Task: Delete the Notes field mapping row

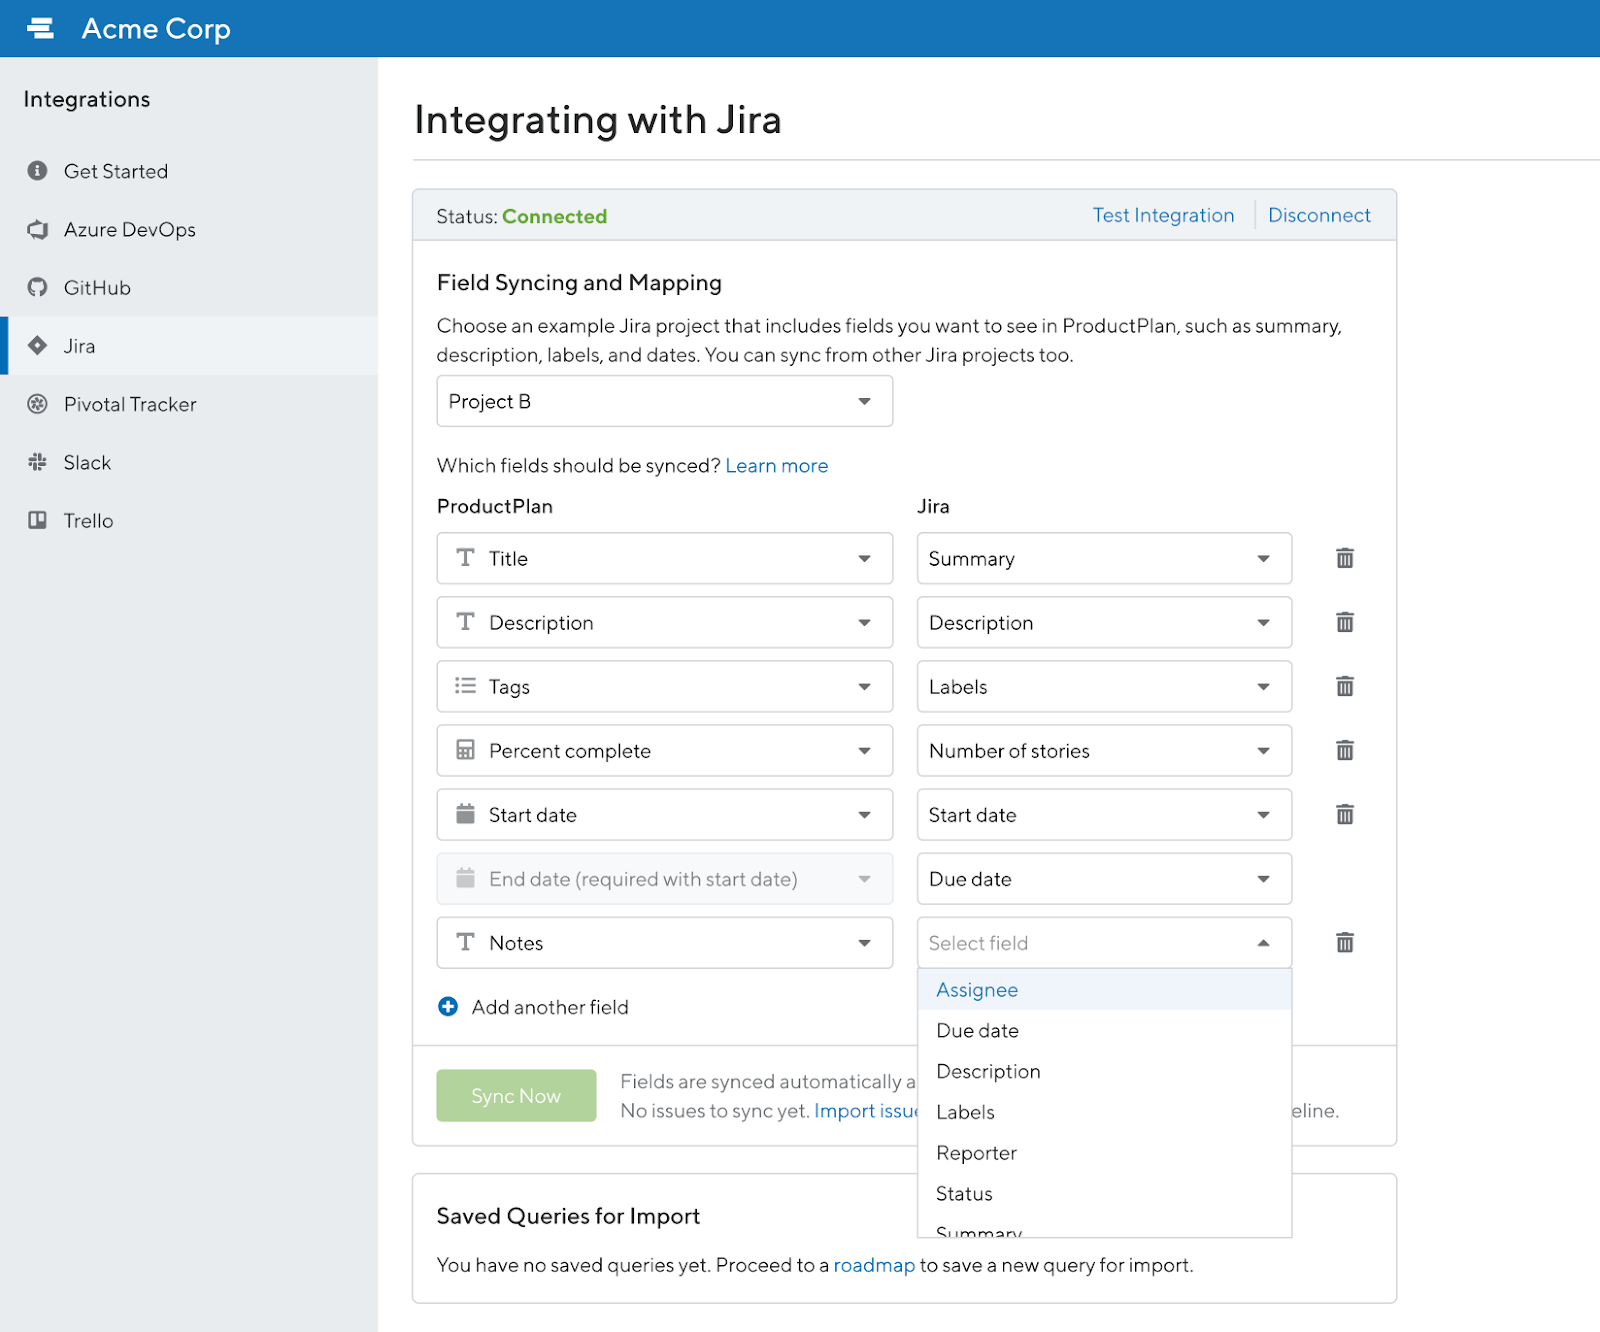Action: click(x=1344, y=943)
